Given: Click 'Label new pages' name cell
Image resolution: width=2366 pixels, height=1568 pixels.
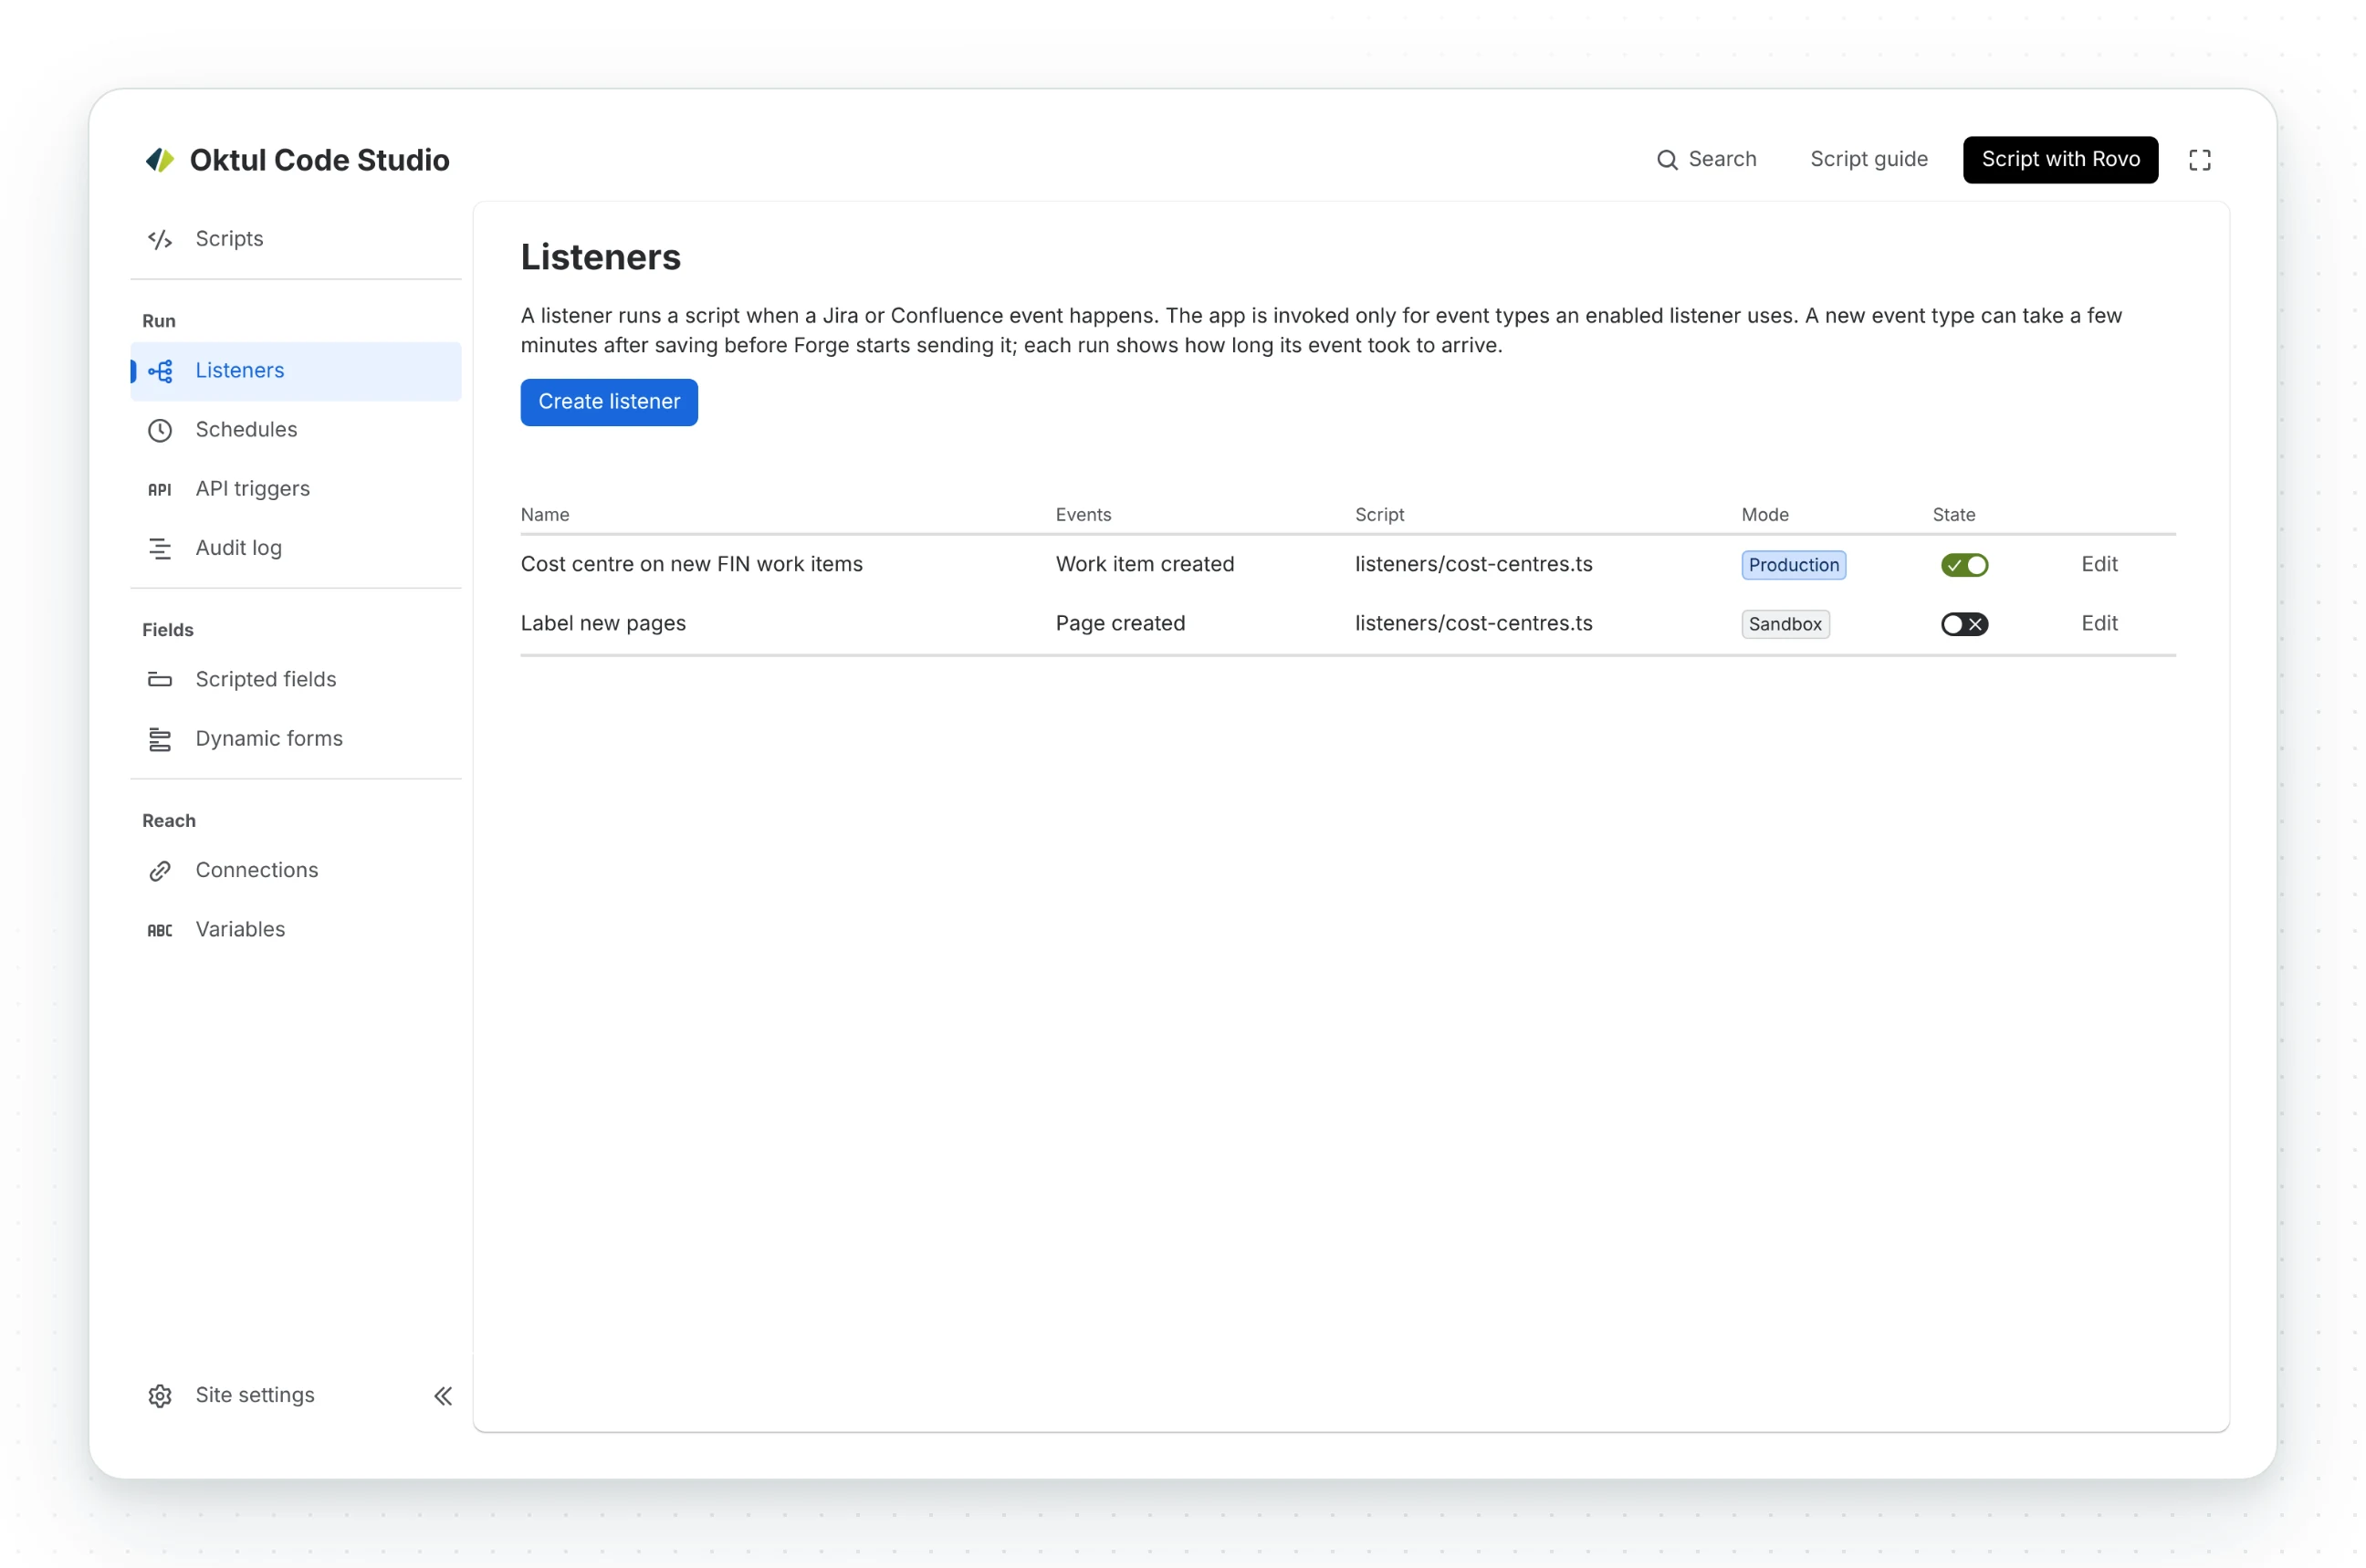Looking at the screenshot, I should (603, 623).
